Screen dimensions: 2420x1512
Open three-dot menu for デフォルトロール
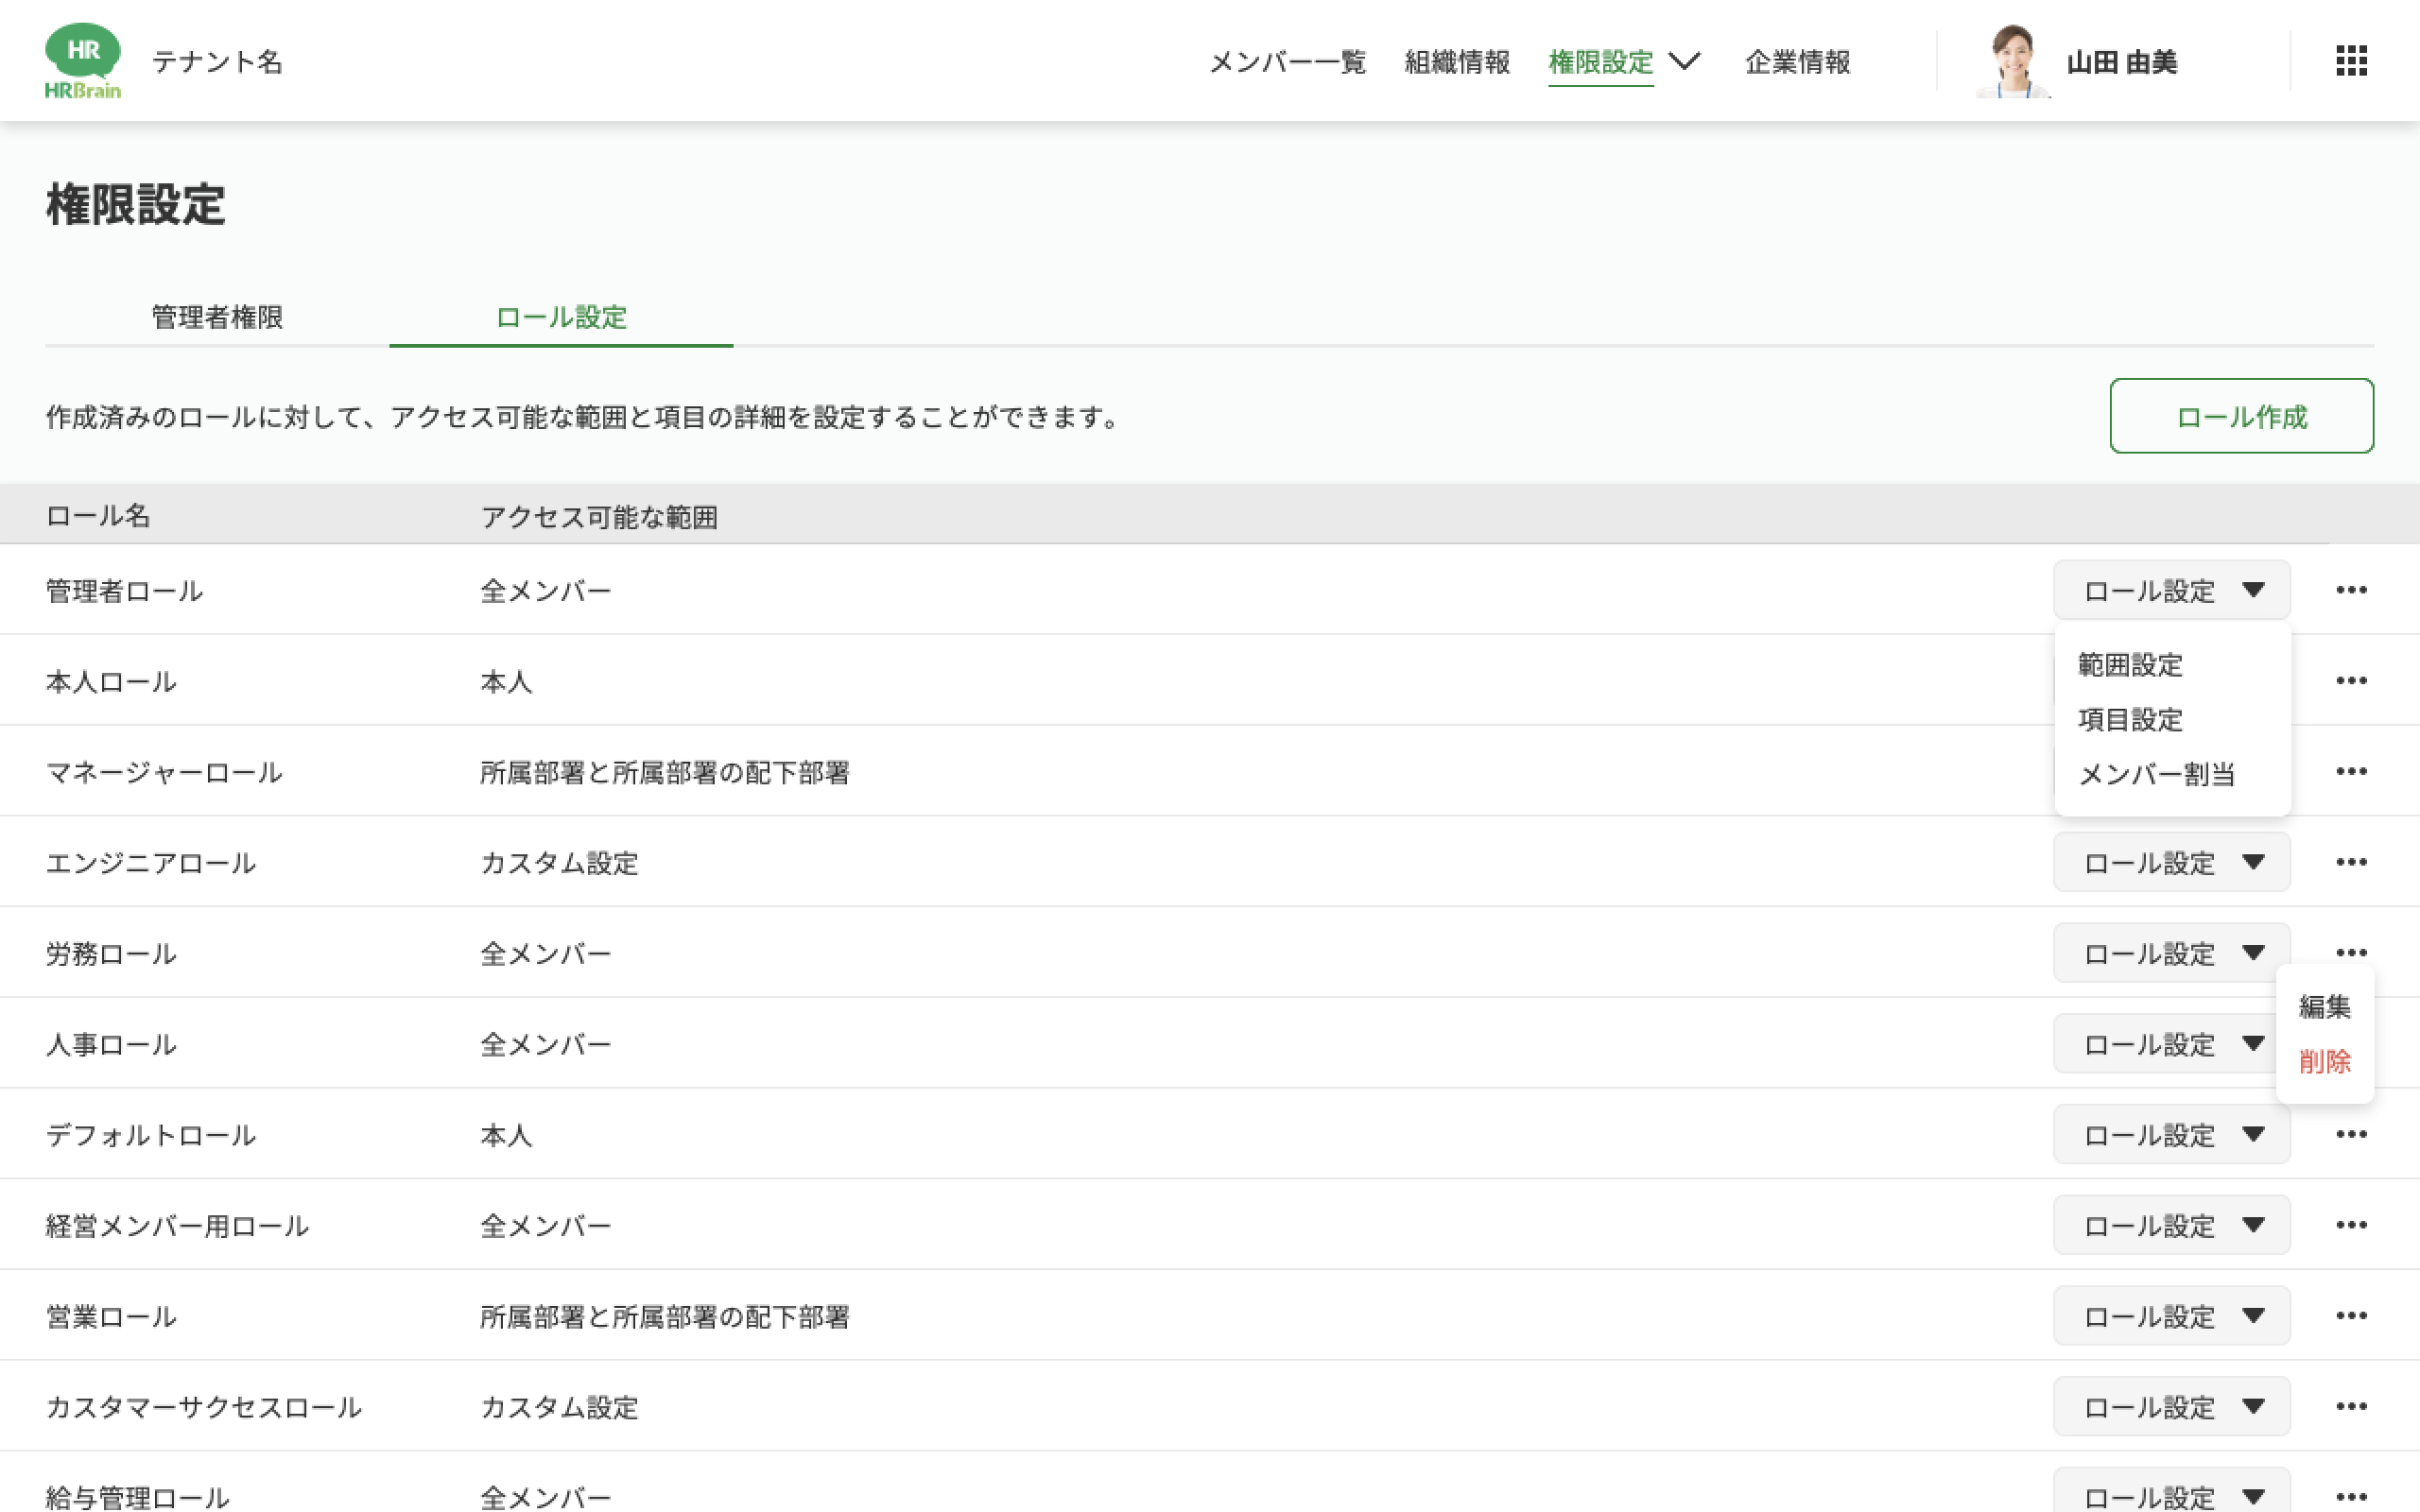[2351, 1134]
